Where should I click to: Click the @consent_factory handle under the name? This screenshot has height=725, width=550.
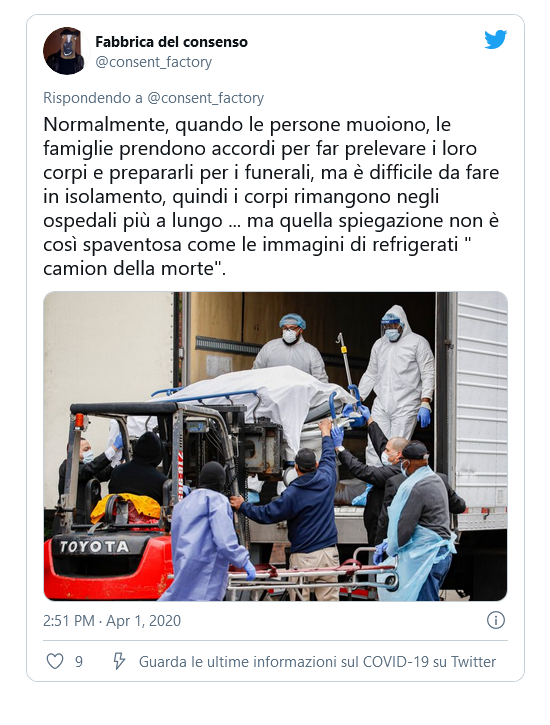coord(153,62)
